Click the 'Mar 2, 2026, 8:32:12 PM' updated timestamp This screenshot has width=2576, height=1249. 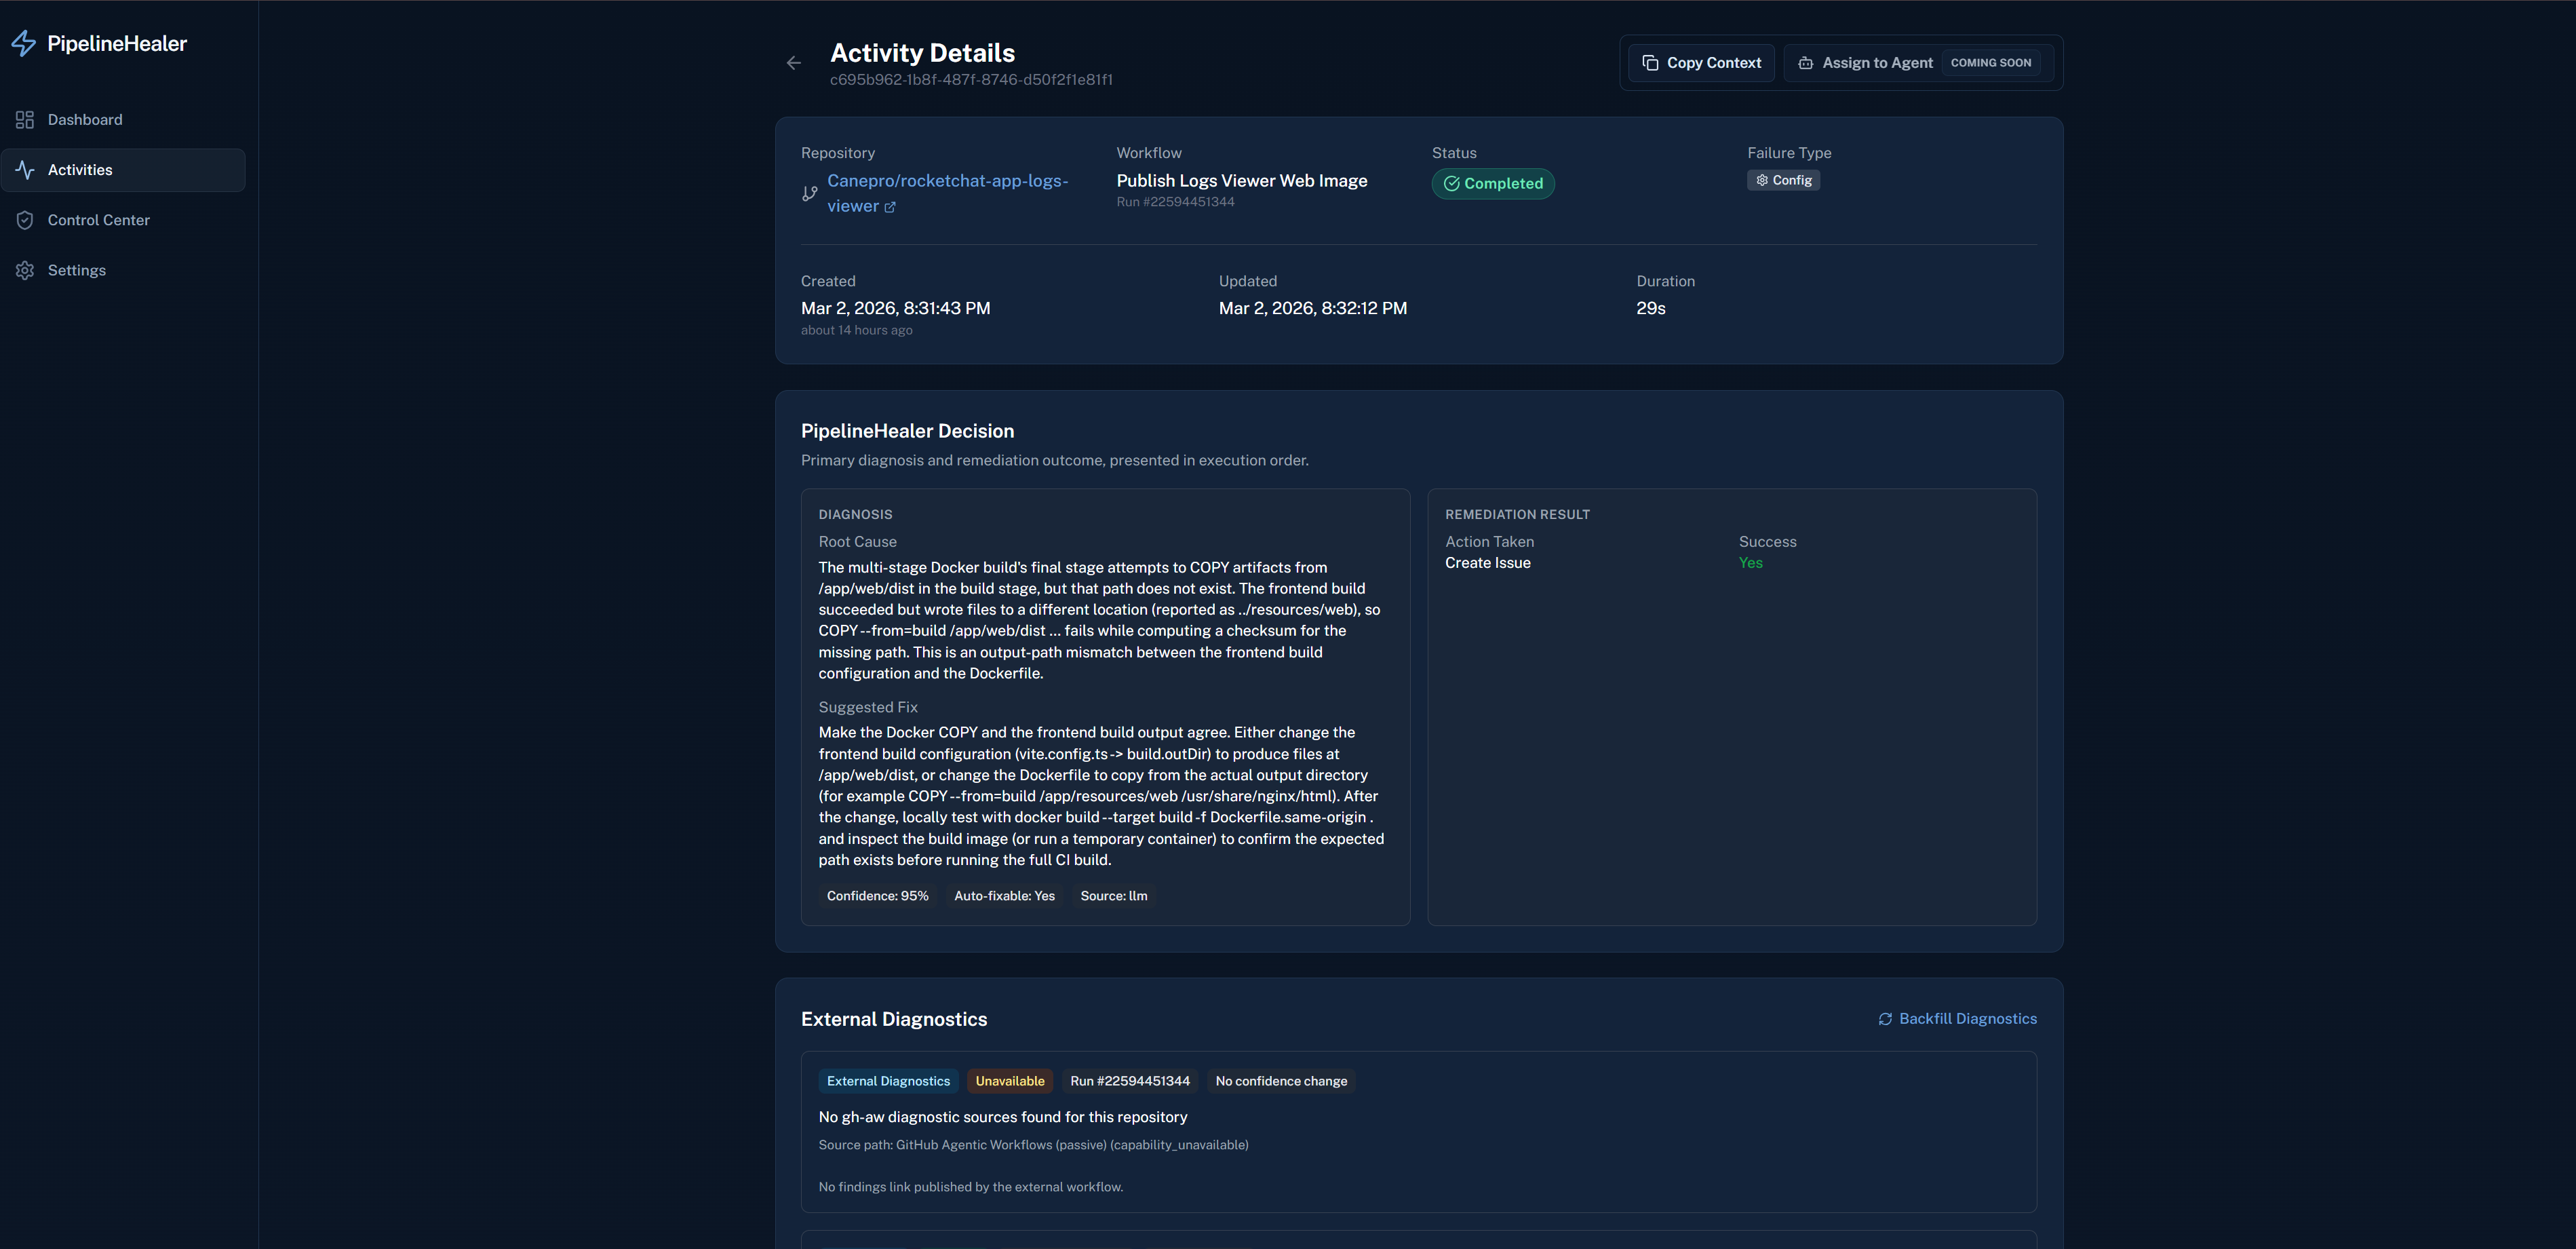[1312, 309]
